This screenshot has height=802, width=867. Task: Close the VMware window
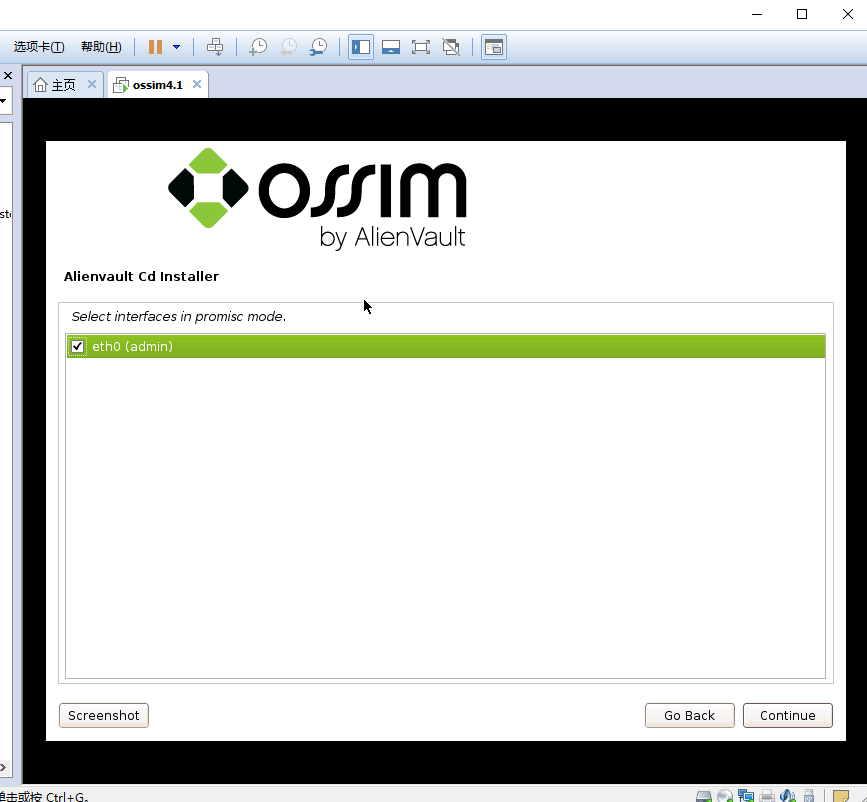click(x=848, y=14)
